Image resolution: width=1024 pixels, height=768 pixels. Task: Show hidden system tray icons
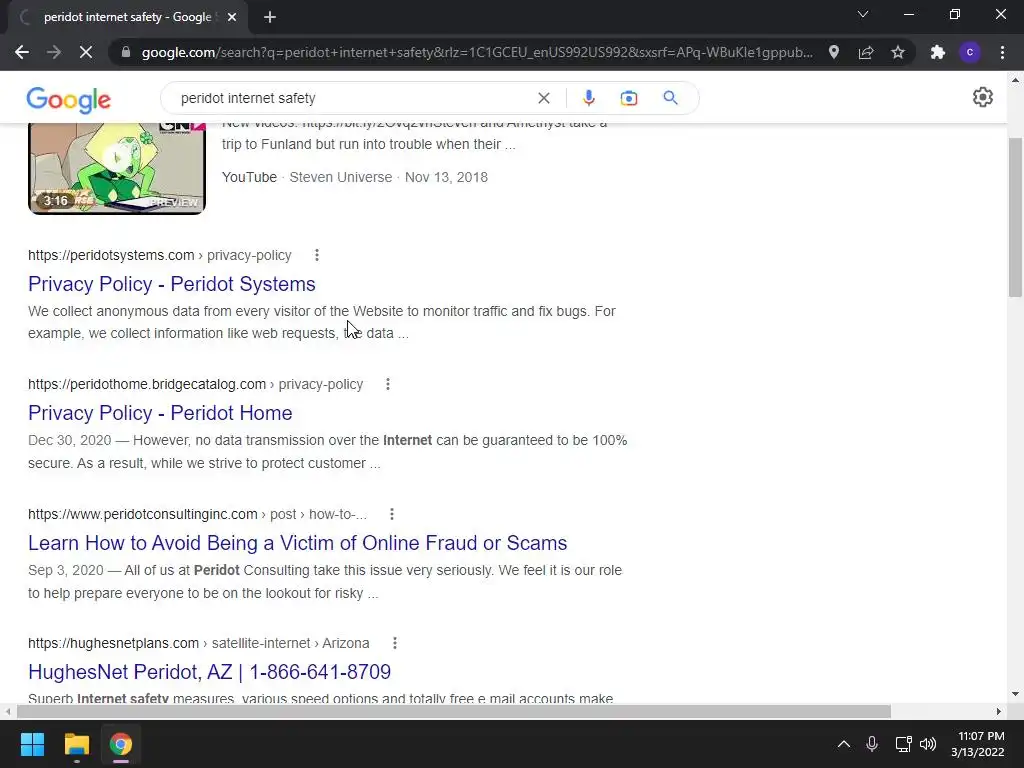pos(844,744)
